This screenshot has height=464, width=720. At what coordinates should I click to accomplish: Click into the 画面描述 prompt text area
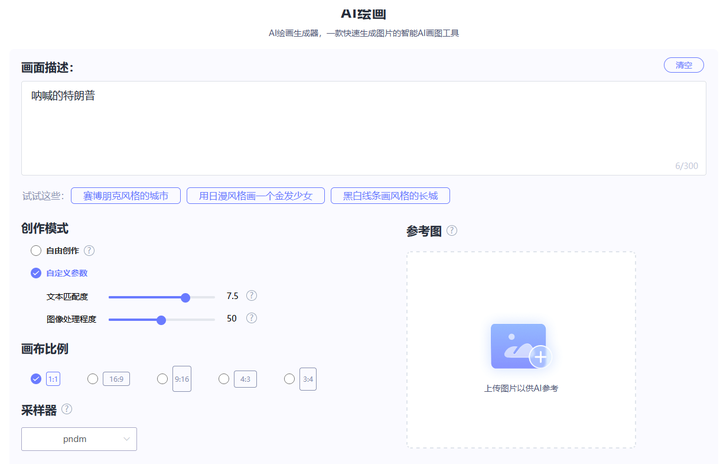[x=363, y=128]
